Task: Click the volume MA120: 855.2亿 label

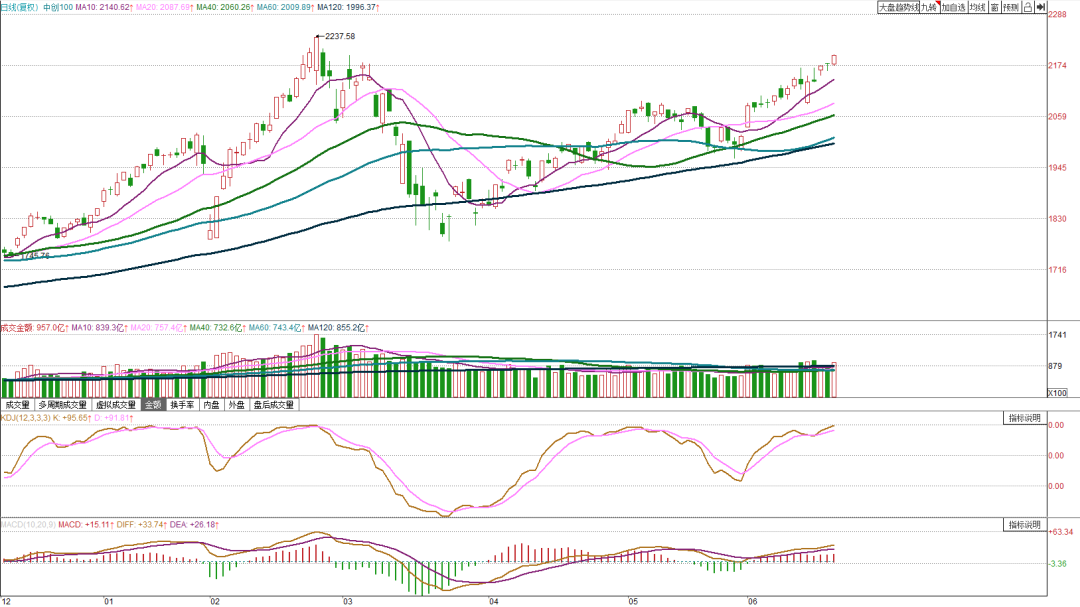Action: [x=338, y=328]
